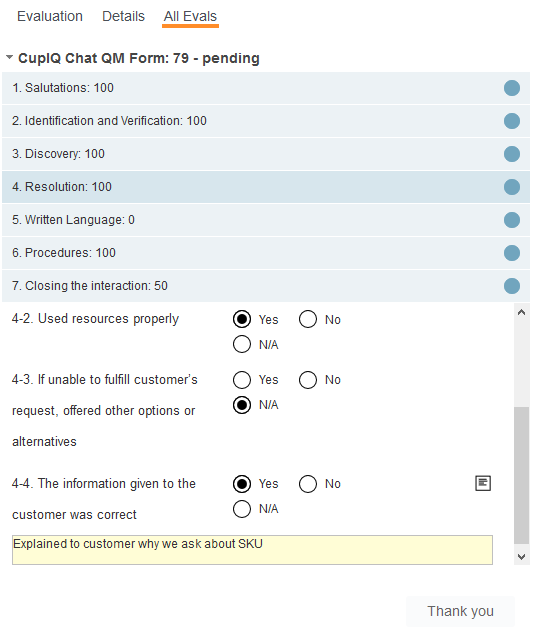Click the SKU comment text field
This screenshot has height=637, width=540.
tap(252, 550)
